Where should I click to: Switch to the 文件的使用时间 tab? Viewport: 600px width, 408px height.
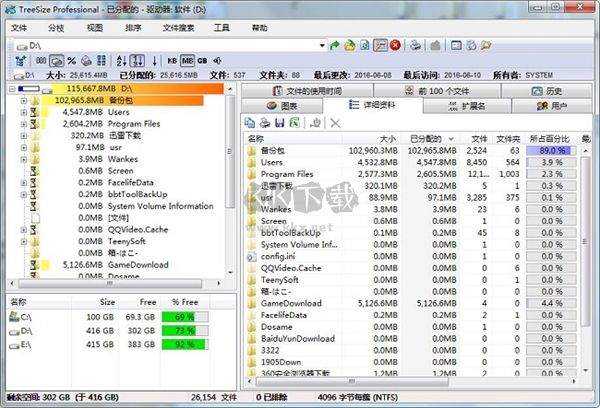[x=307, y=91]
